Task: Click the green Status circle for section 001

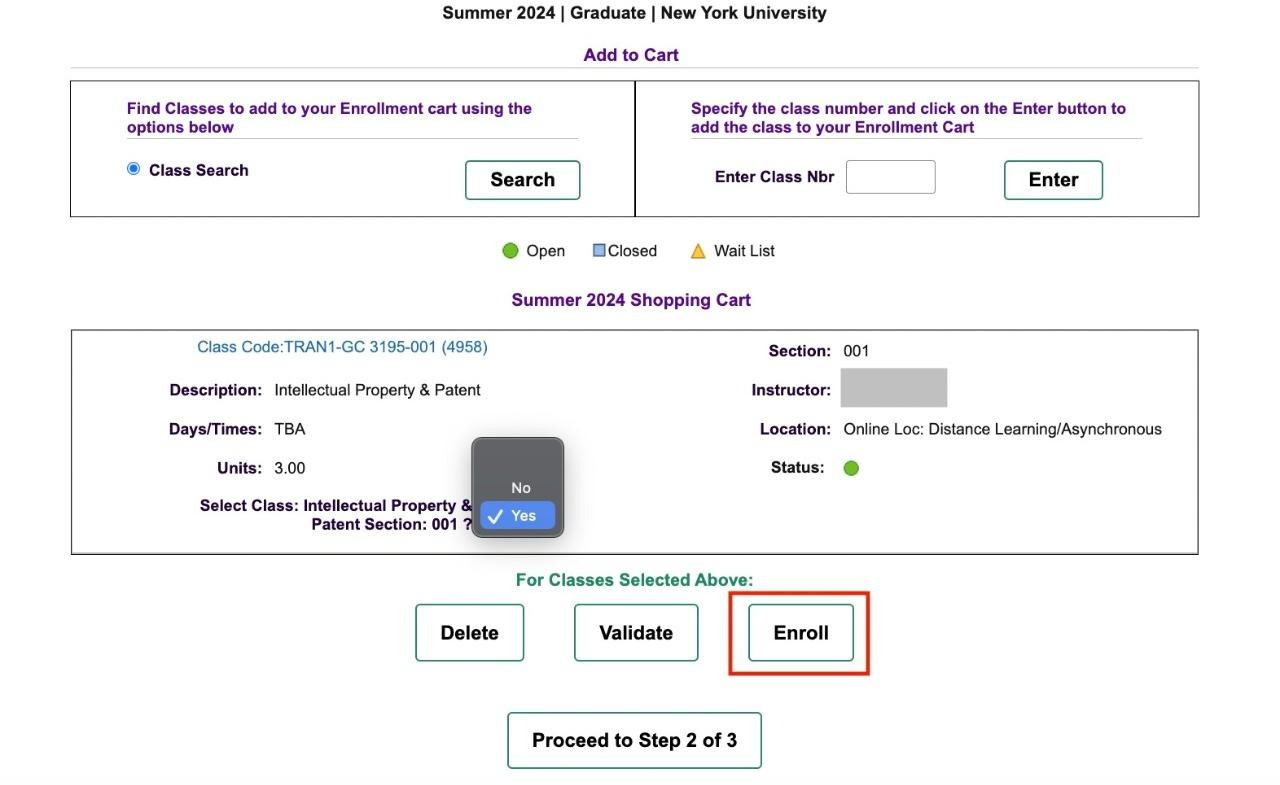Action: click(x=851, y=468)
